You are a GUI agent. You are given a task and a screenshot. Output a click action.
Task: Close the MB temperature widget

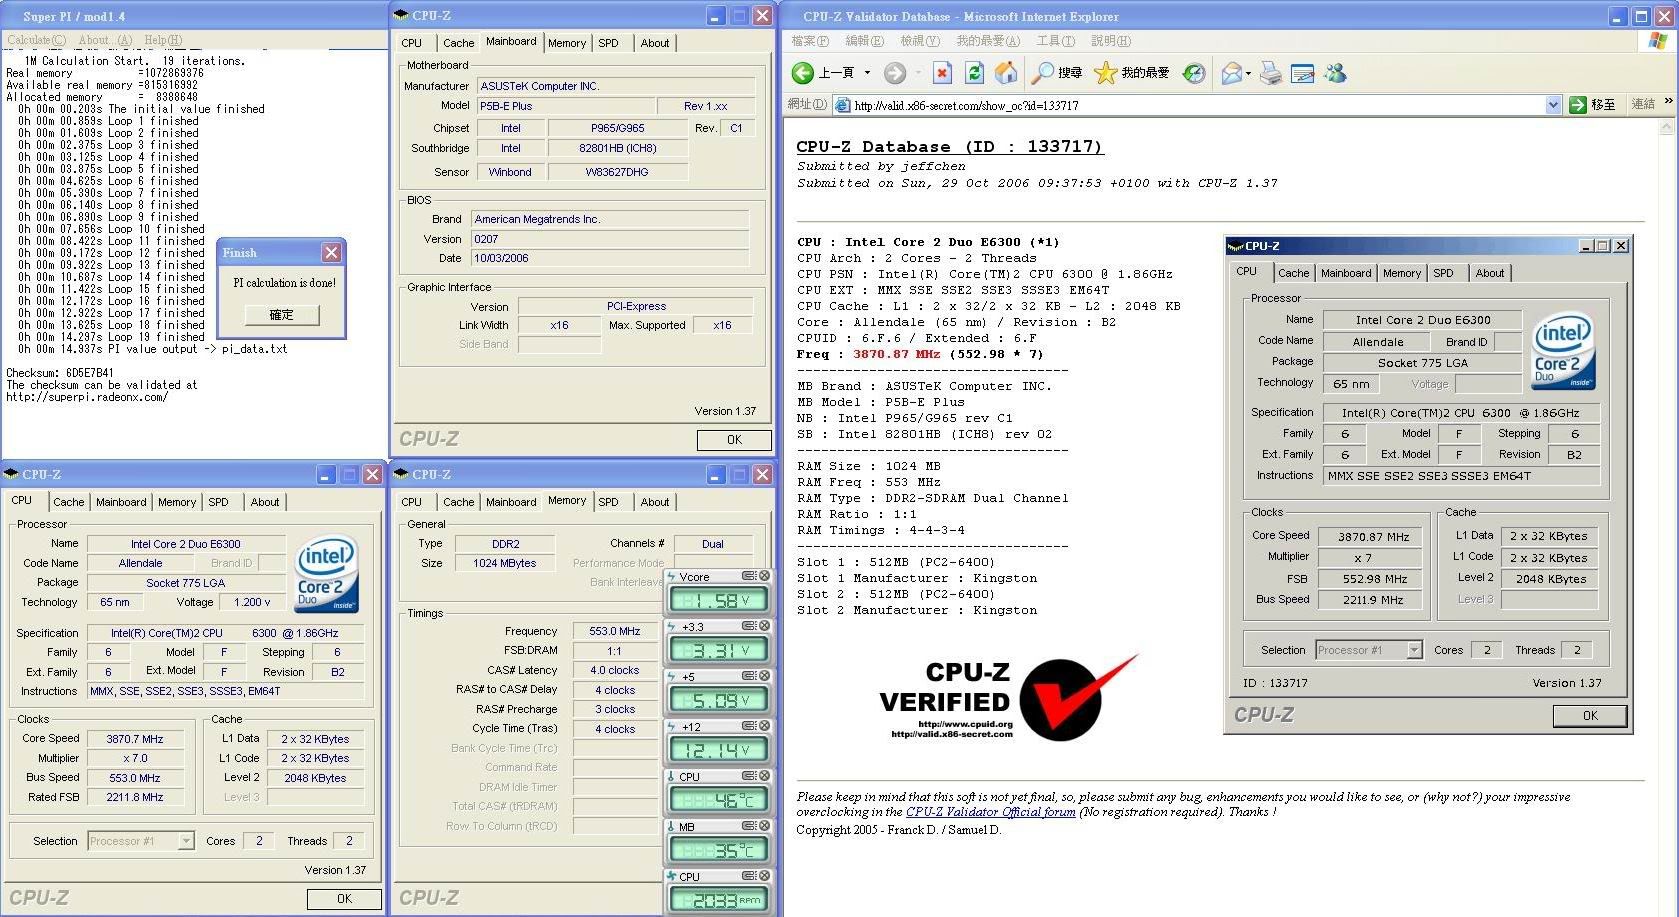click(764, 826)
